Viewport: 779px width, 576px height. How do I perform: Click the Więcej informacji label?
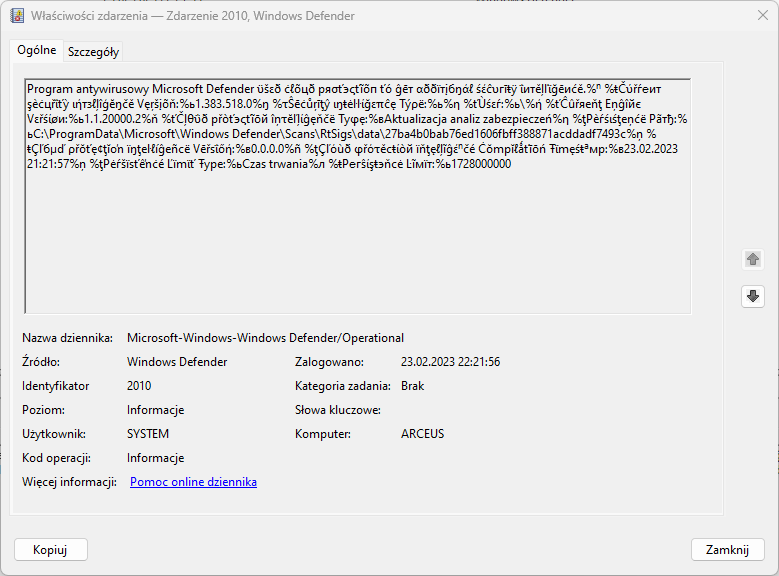(x=70, y=482)
